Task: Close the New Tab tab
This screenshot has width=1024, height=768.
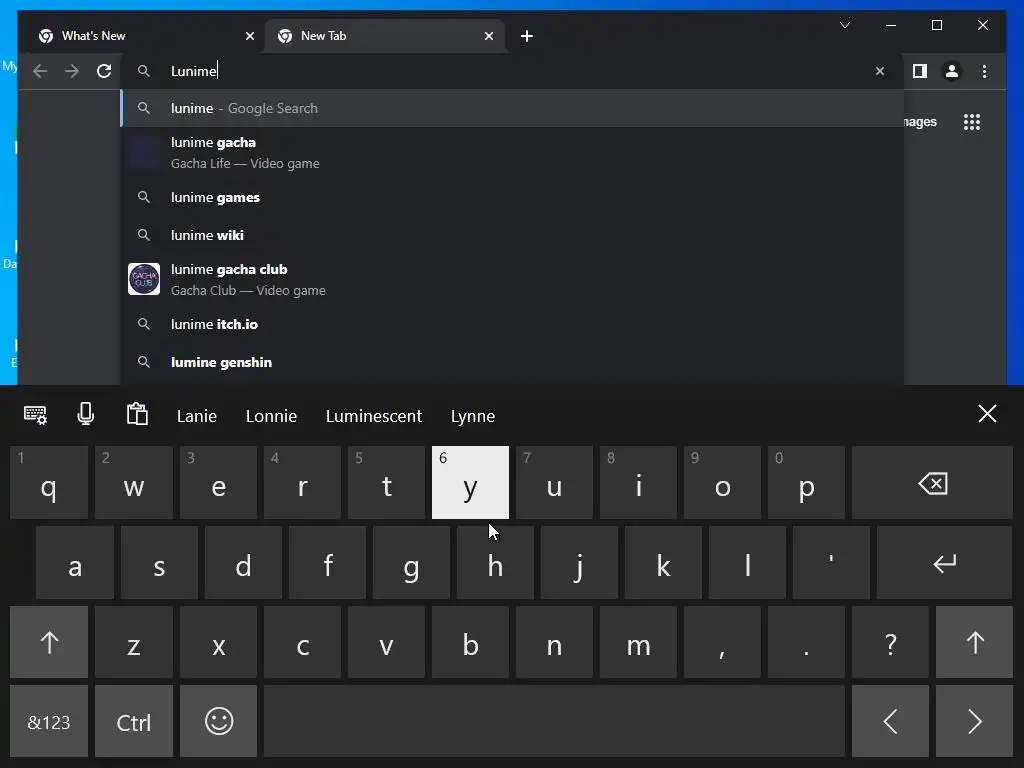Action: pyautogui.click(x=488, y=36)
